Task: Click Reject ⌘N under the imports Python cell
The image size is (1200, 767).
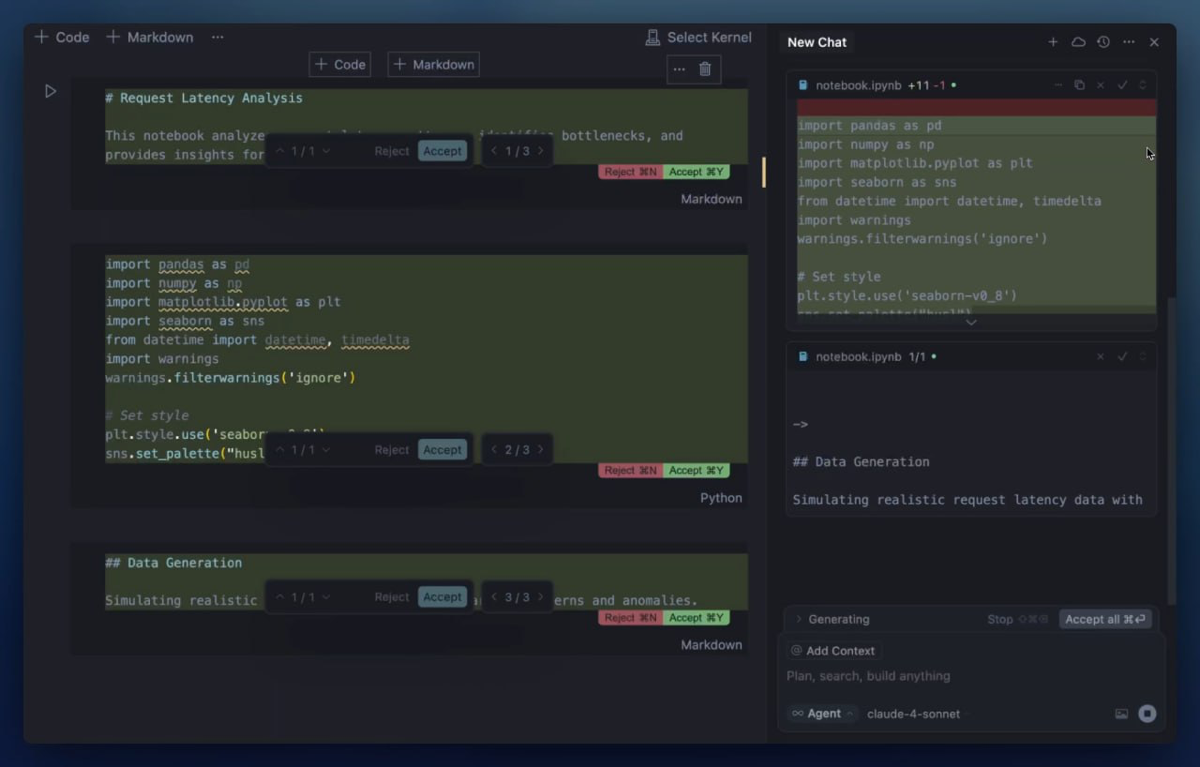Action: tap(631, 471)
